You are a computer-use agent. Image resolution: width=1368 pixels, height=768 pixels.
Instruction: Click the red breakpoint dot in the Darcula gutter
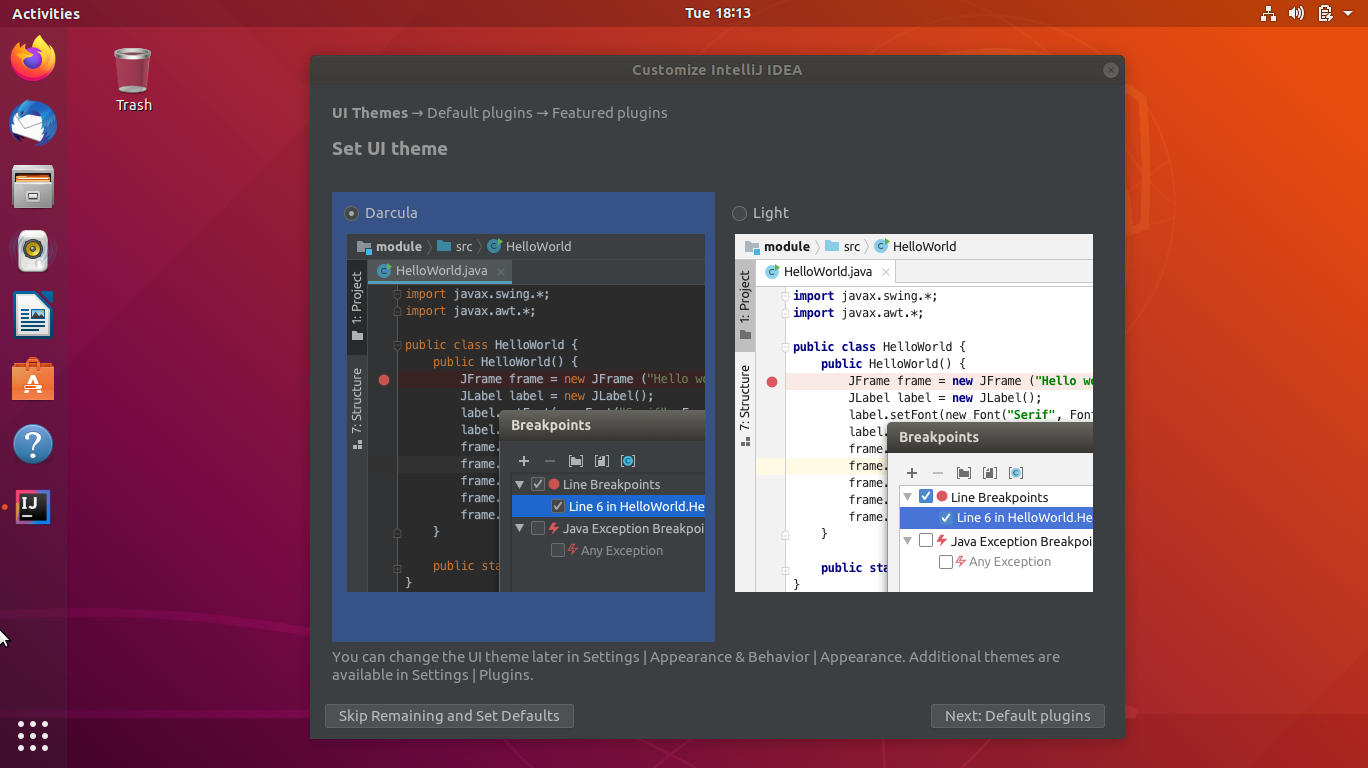[x=384, y=379]
